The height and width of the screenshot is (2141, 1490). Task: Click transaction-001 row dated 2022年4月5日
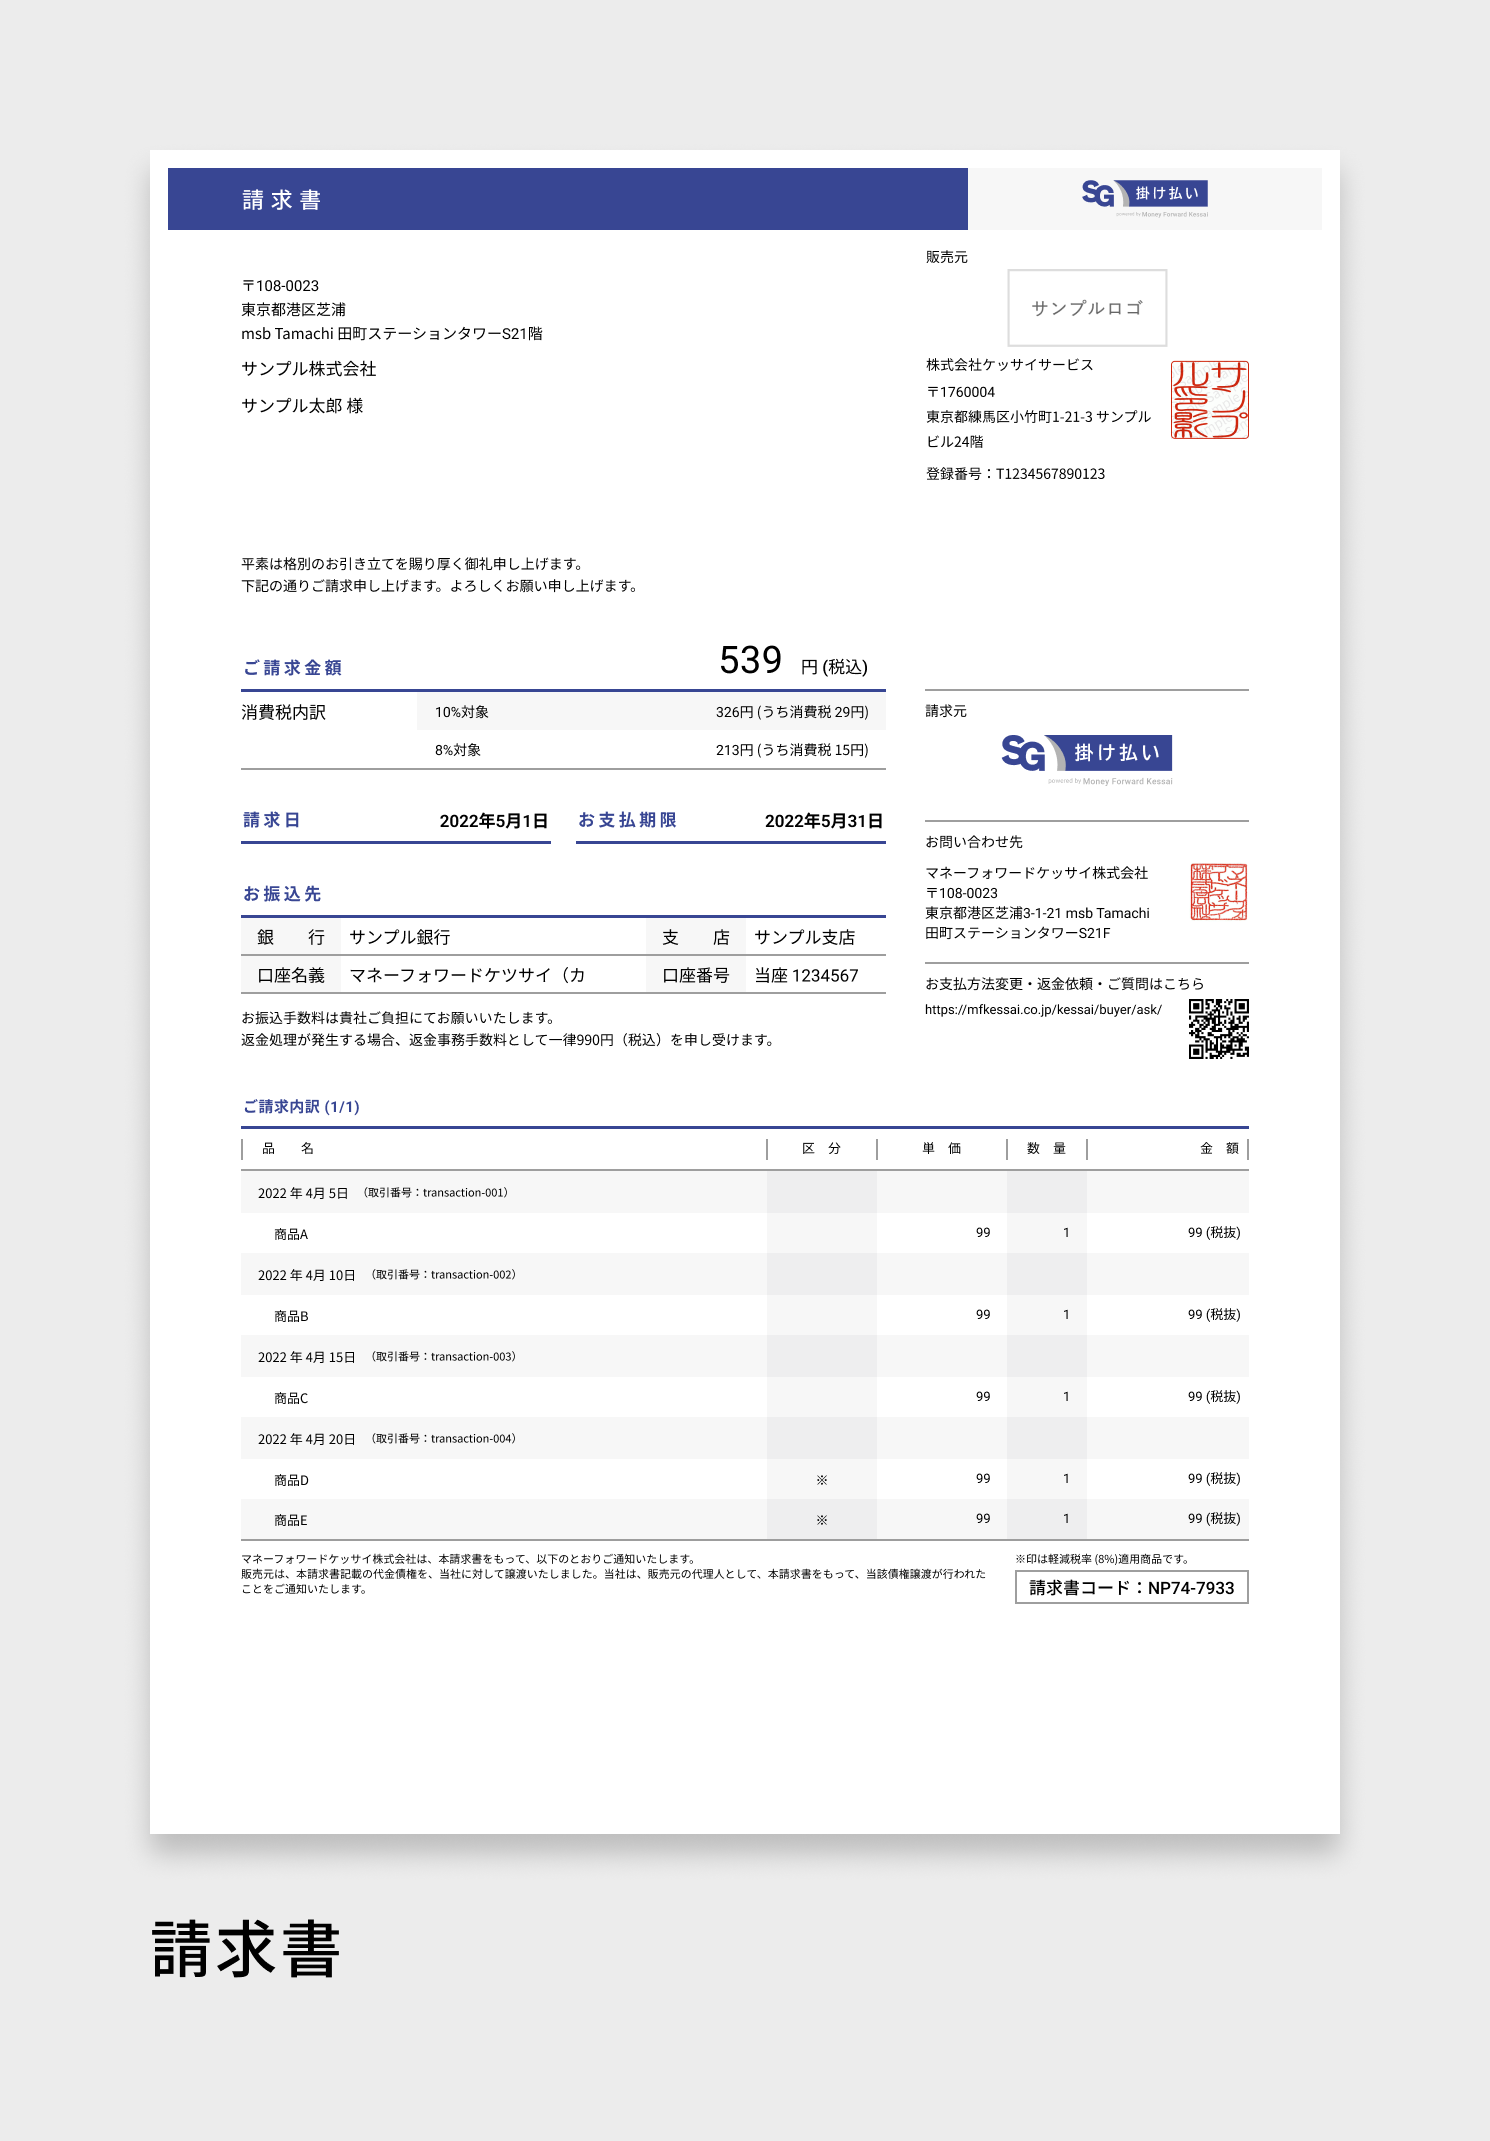tap(745, 1193)
